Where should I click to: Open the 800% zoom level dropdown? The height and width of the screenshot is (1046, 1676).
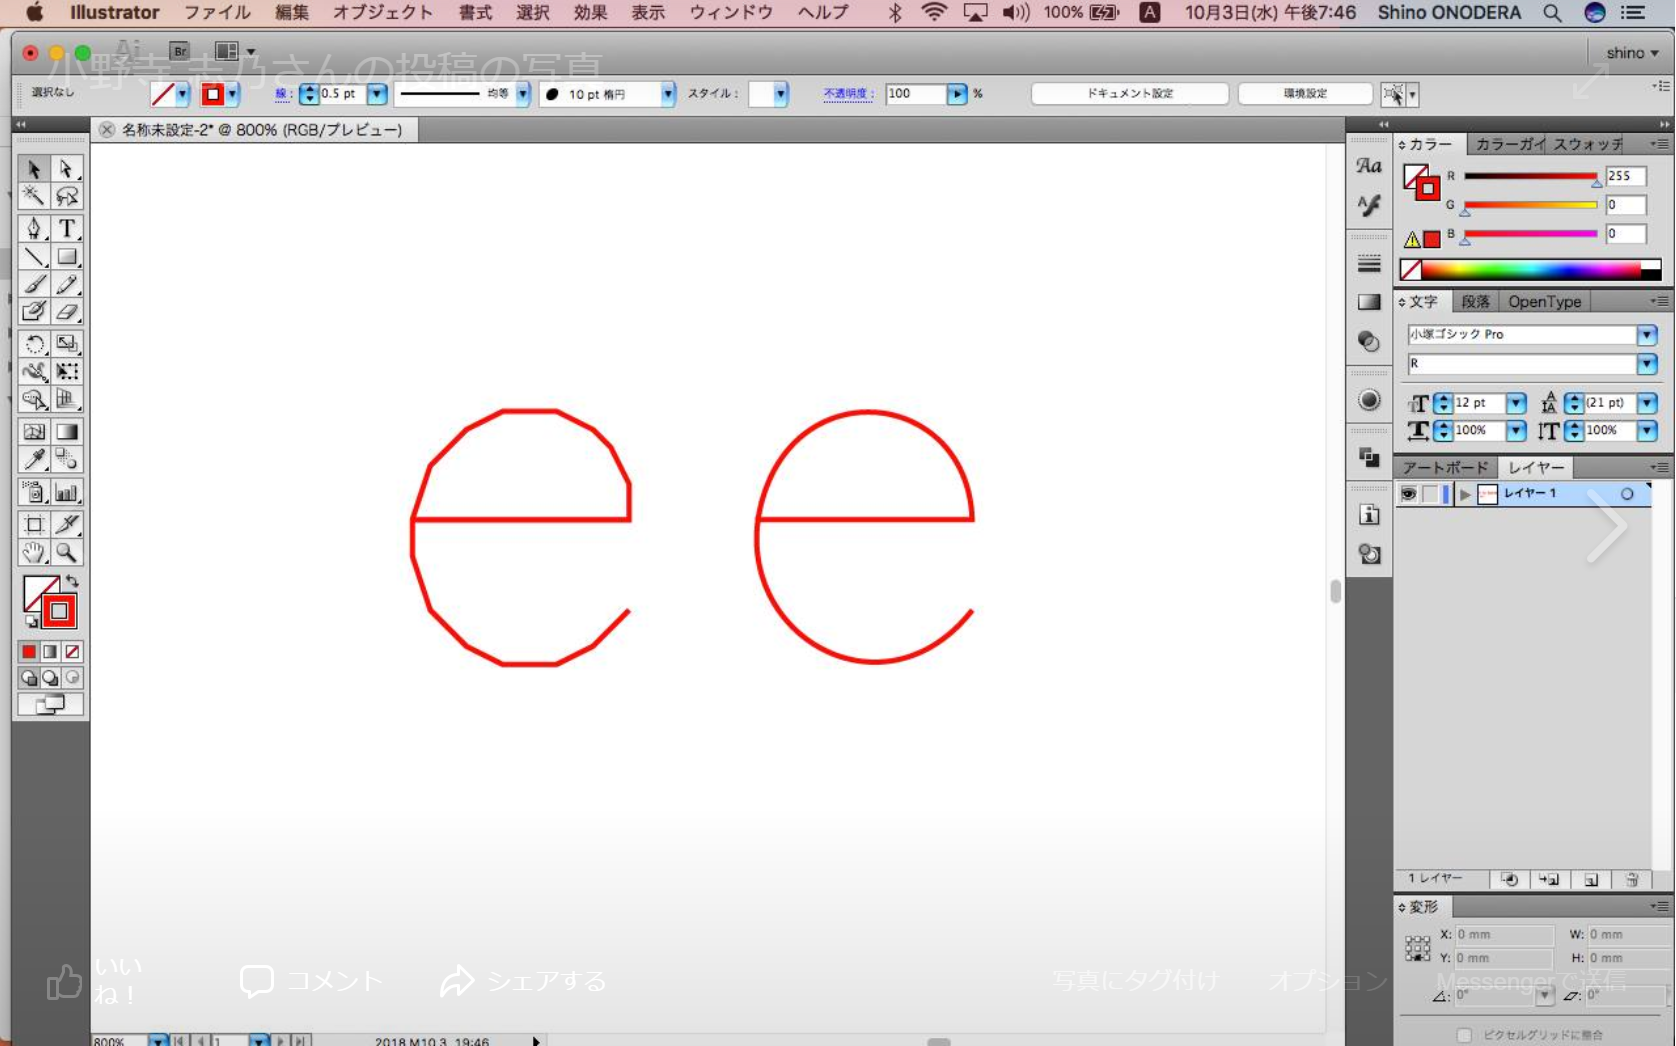point(159,1040)
